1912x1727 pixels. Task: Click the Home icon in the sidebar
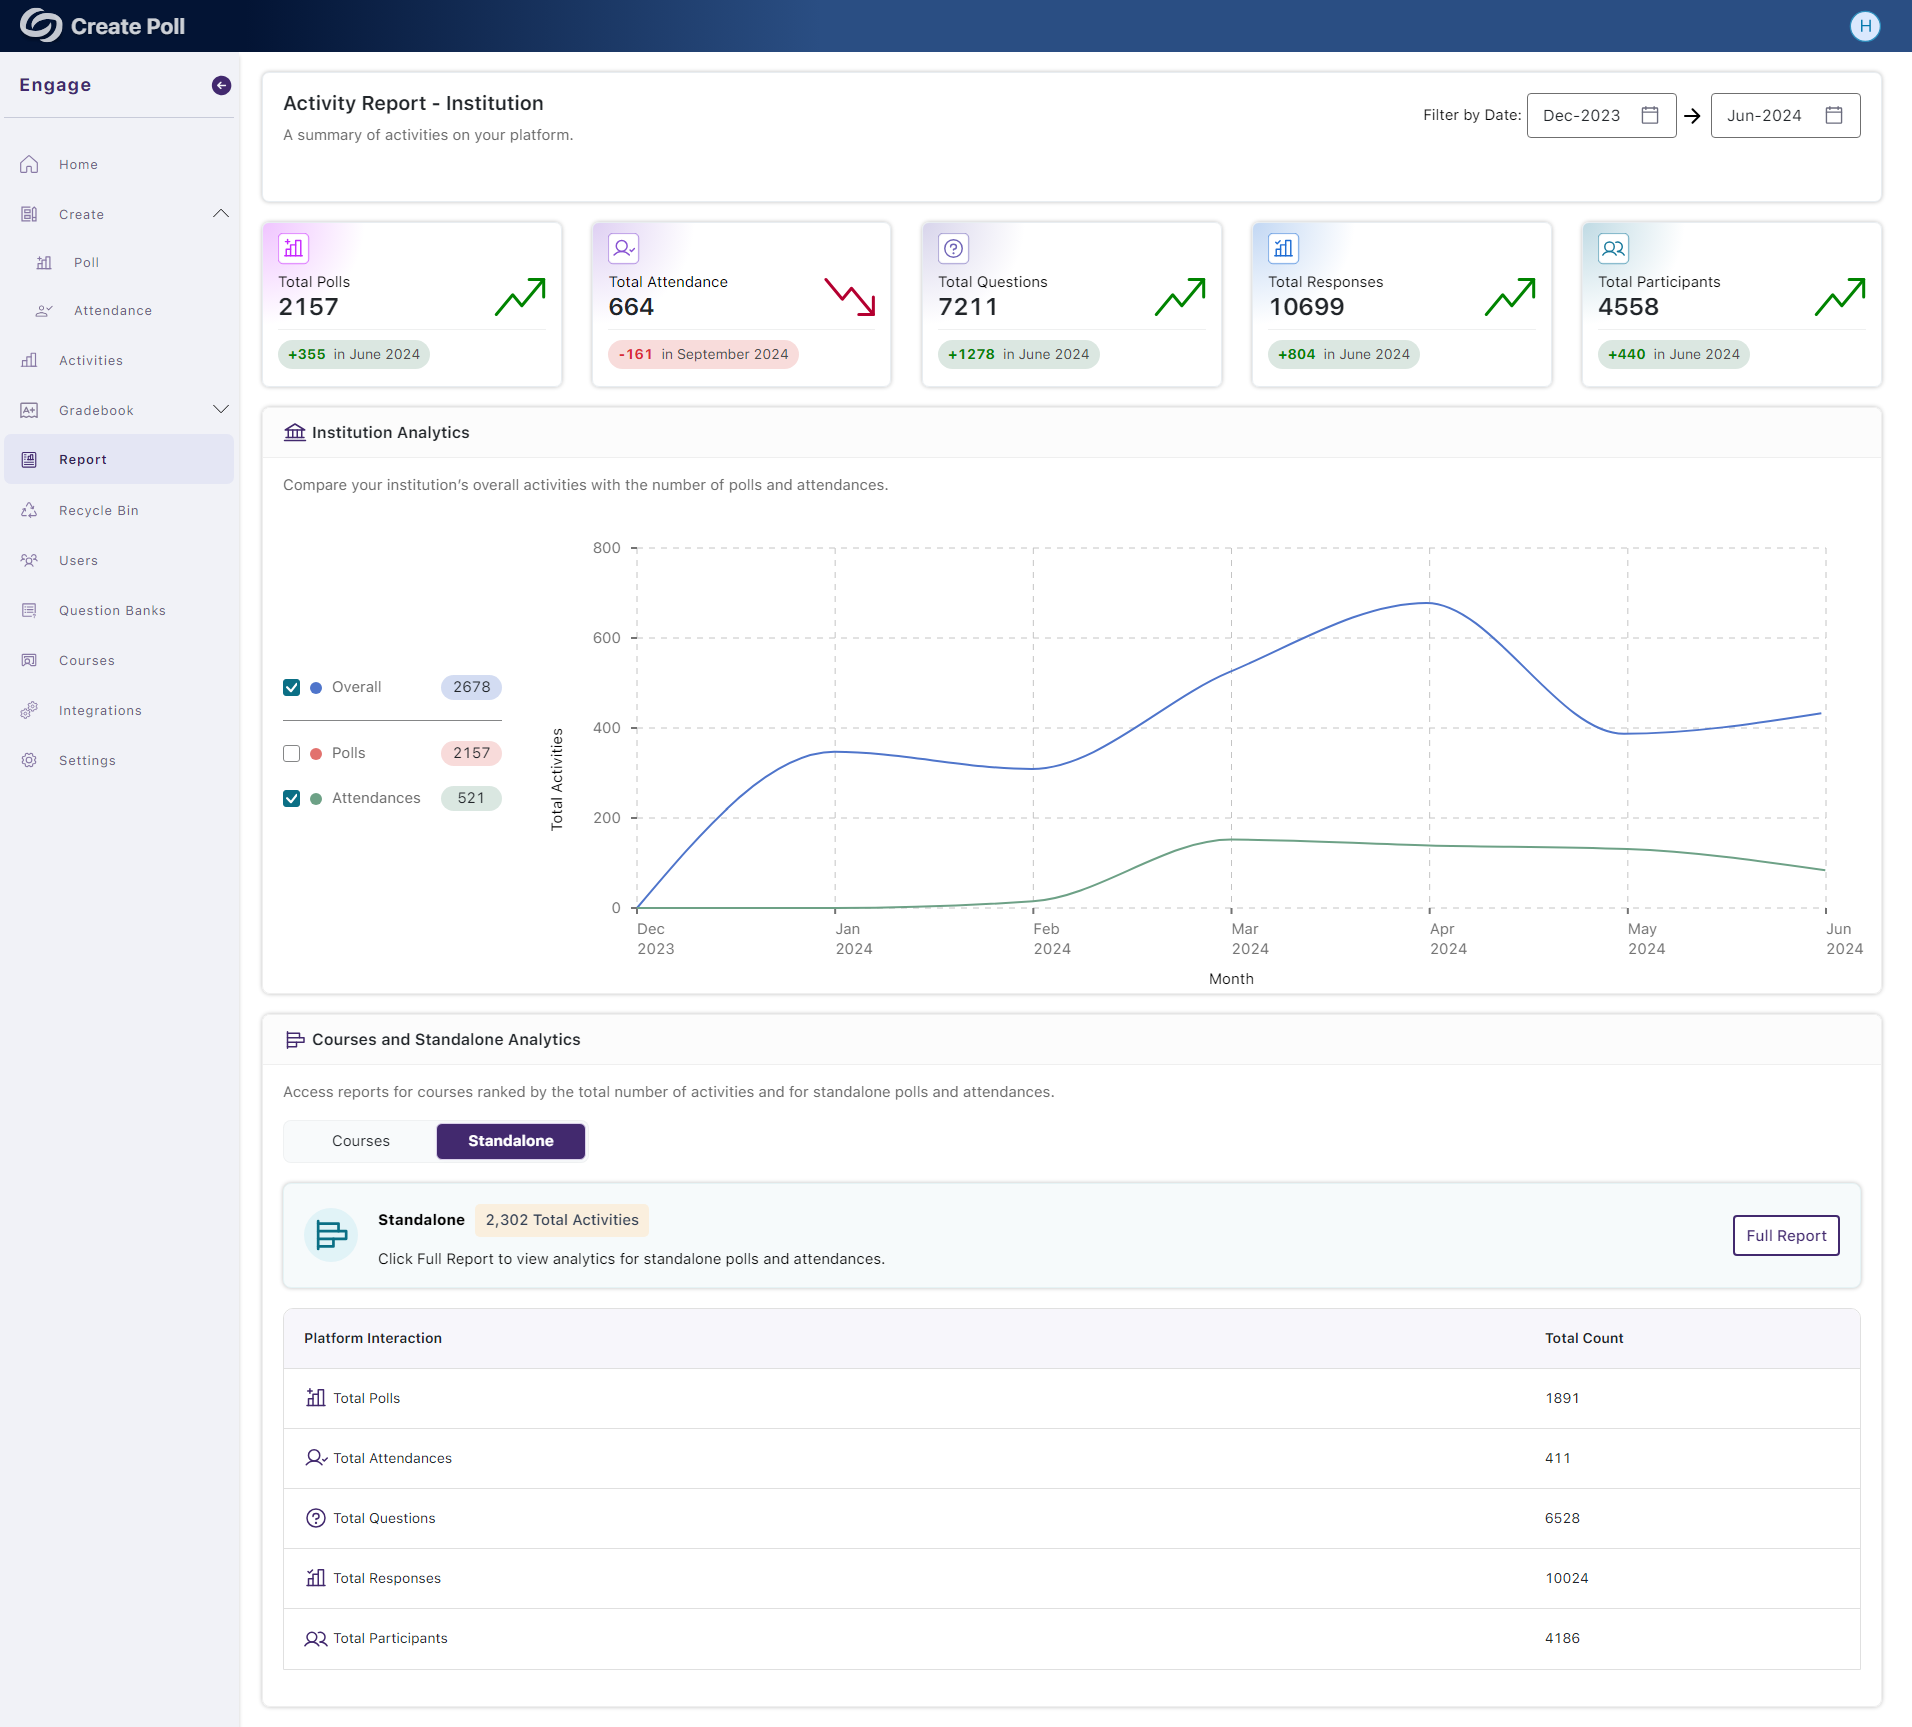tap(29, 165)
